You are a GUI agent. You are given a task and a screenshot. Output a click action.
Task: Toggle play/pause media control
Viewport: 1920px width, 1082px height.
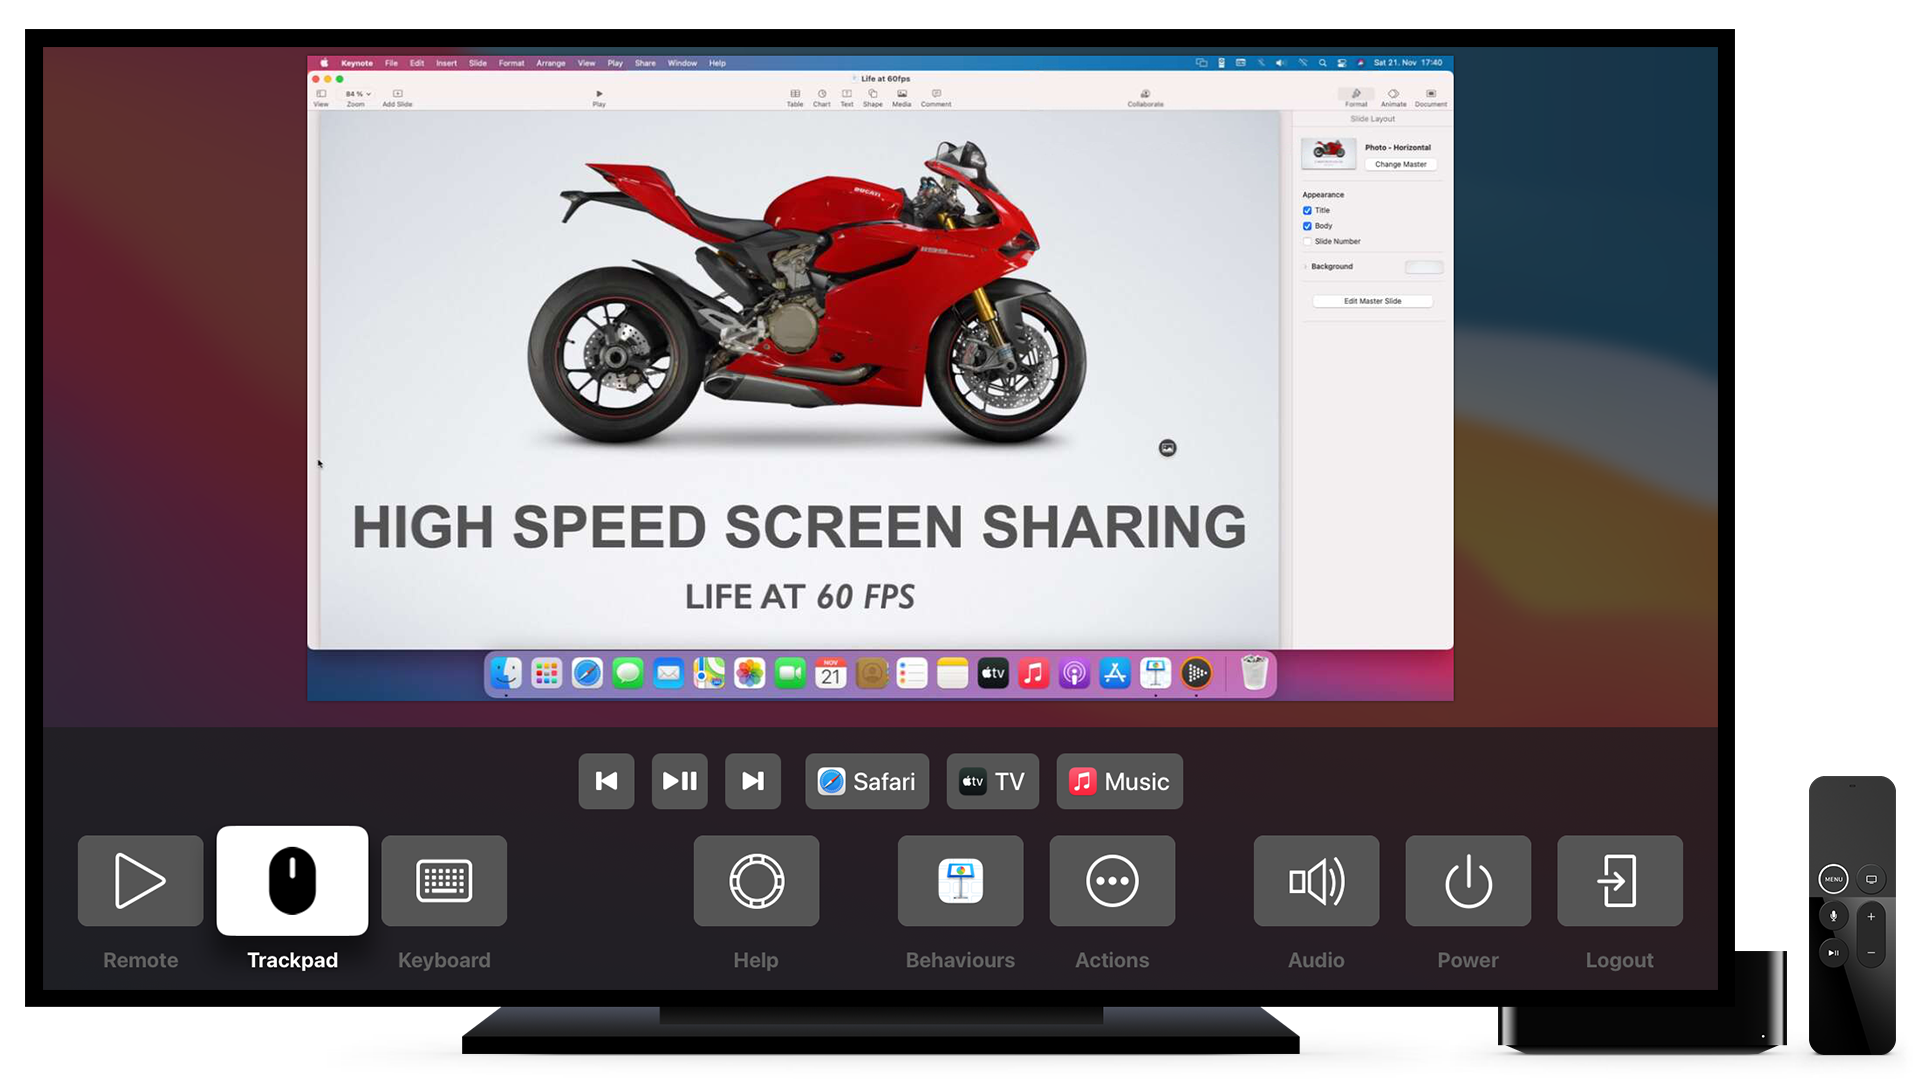point(680,781)
